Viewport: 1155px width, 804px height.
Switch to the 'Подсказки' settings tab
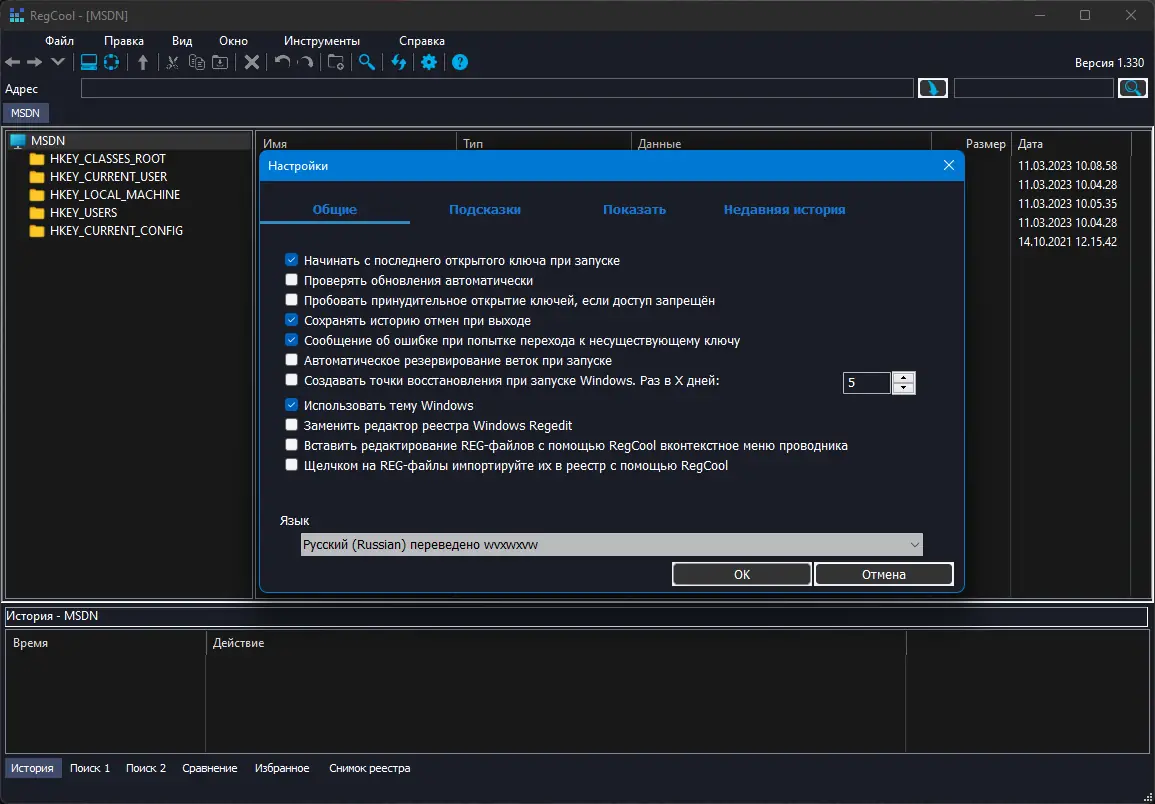[484, 210]
